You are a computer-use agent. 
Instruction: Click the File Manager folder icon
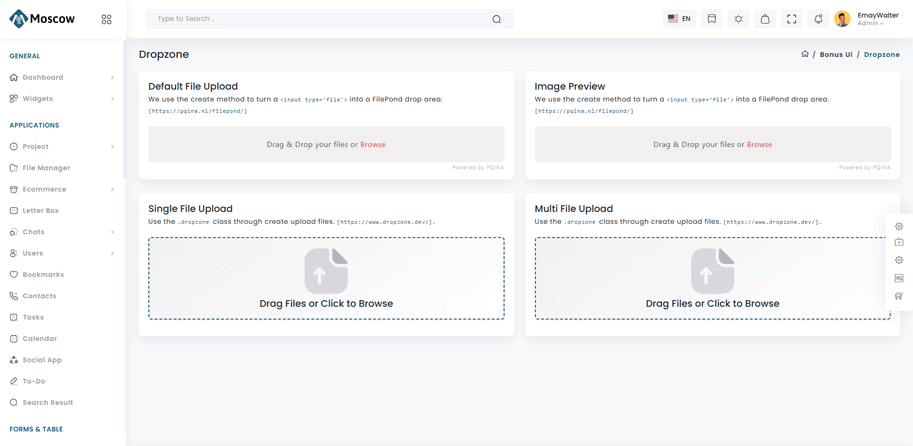pos(14,168)
